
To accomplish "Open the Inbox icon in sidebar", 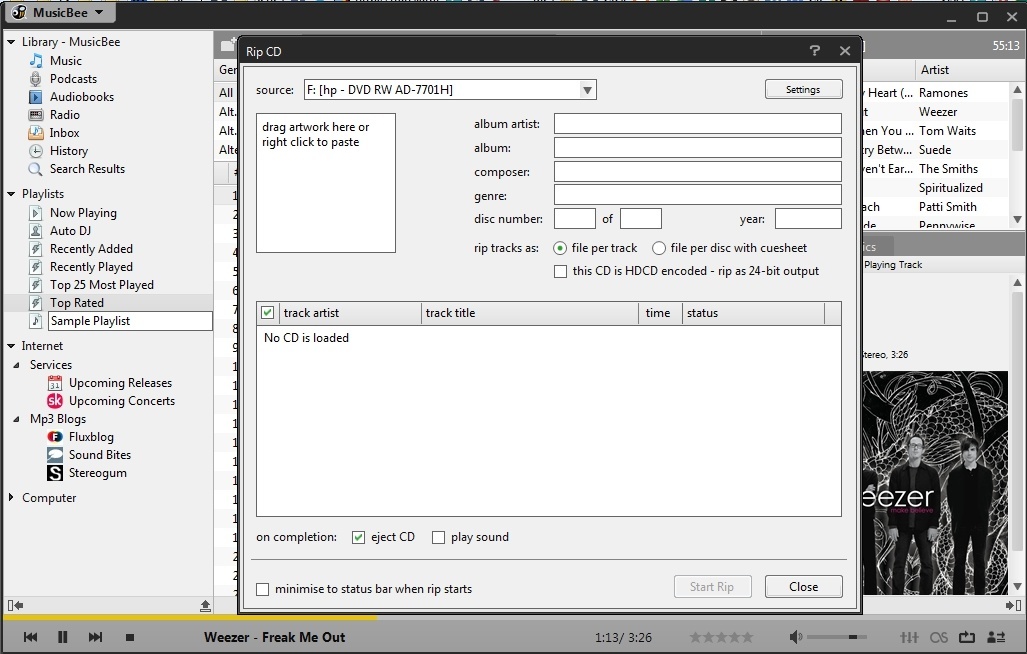I will click(36, 133).
